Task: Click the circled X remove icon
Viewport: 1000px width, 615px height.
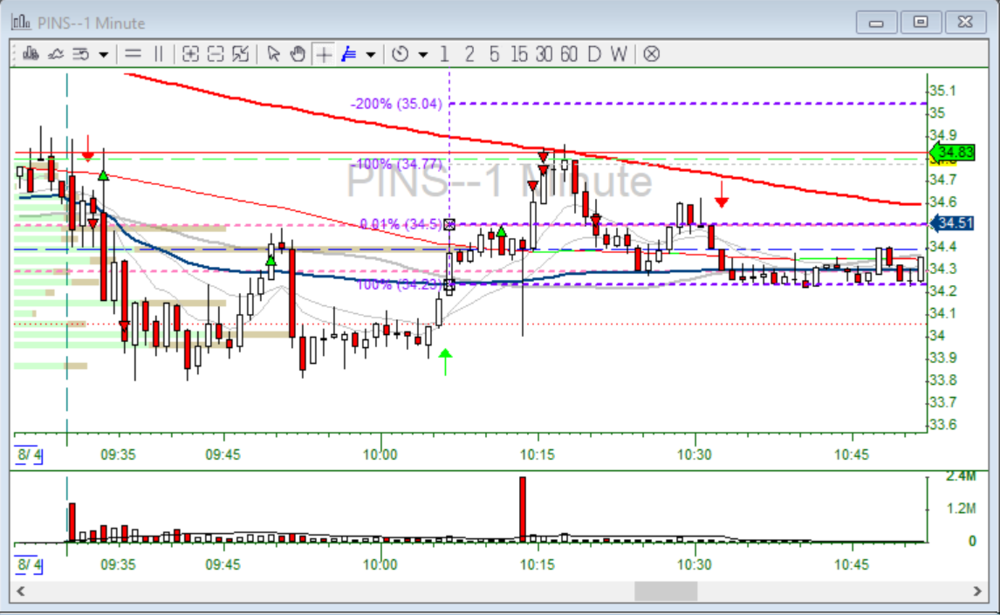Action: (x=651, y=54)
